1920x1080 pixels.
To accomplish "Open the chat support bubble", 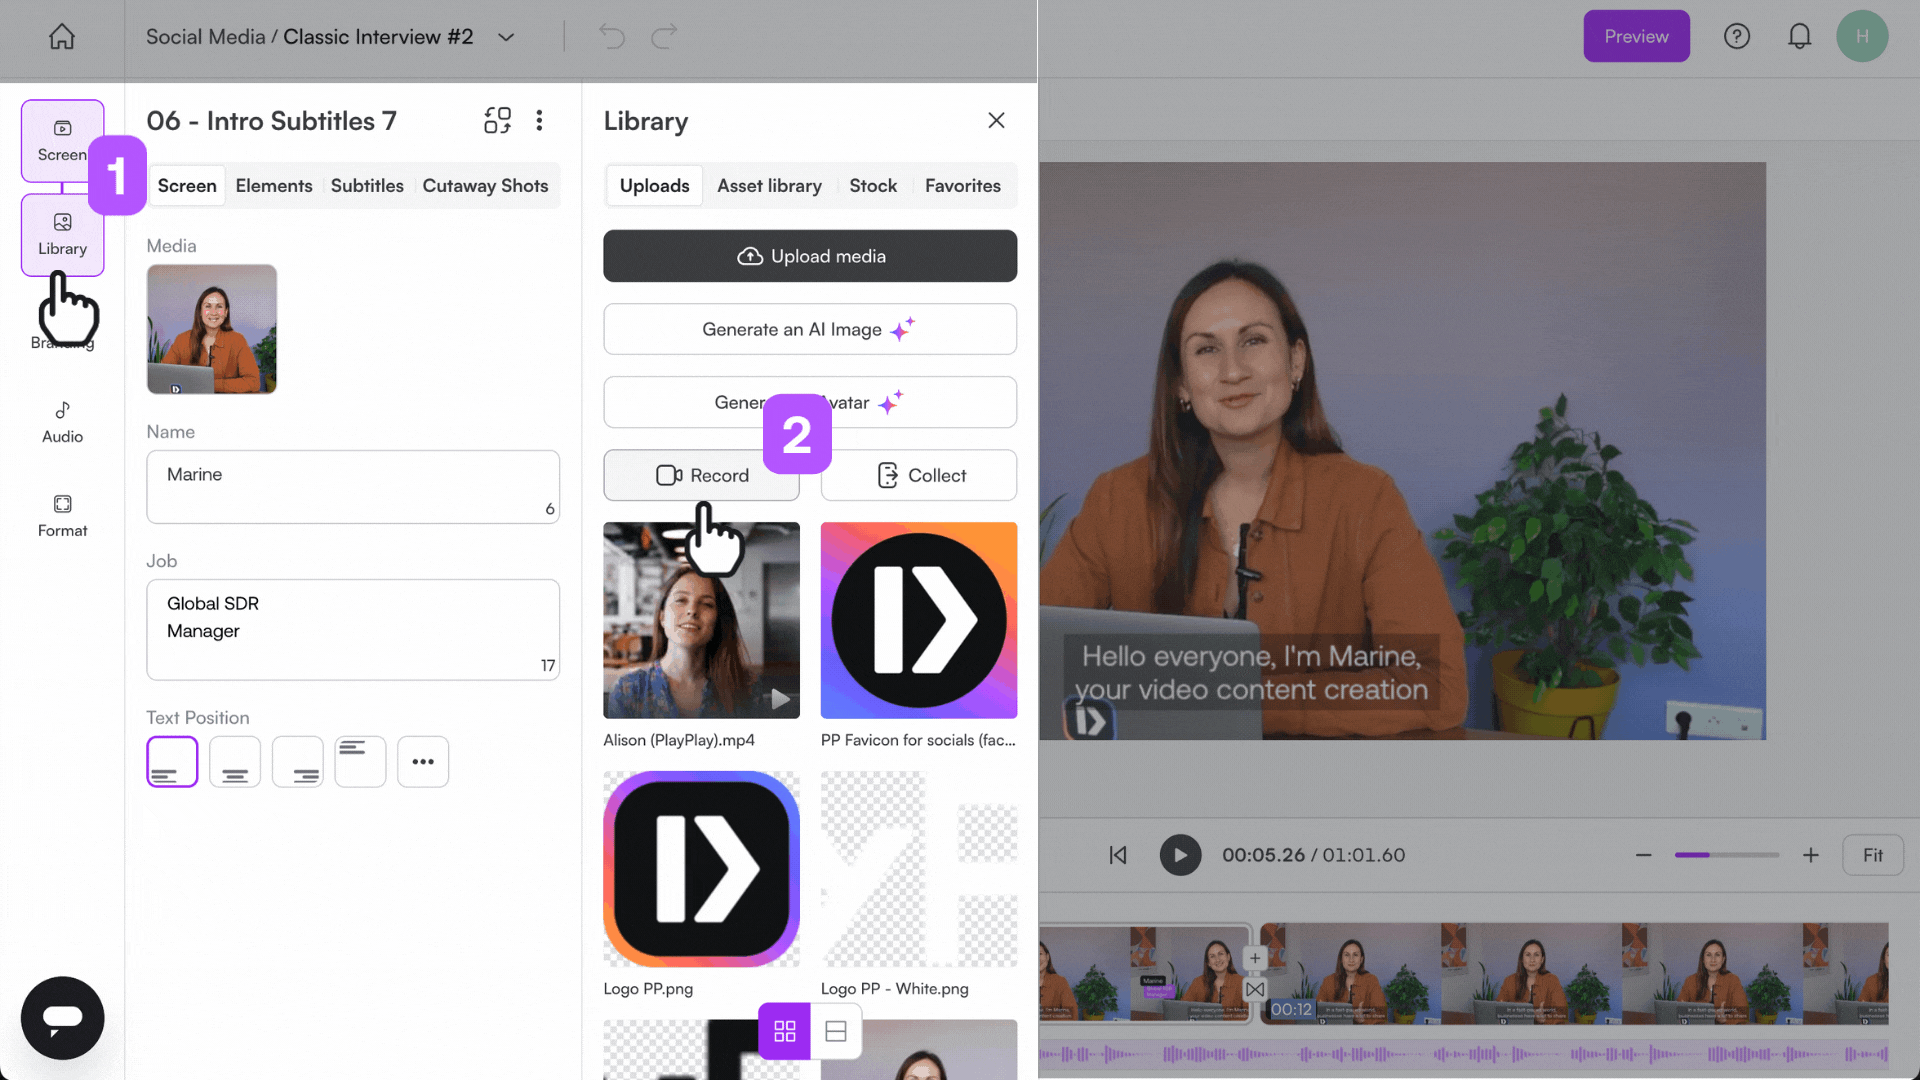I will point(62,1017).
